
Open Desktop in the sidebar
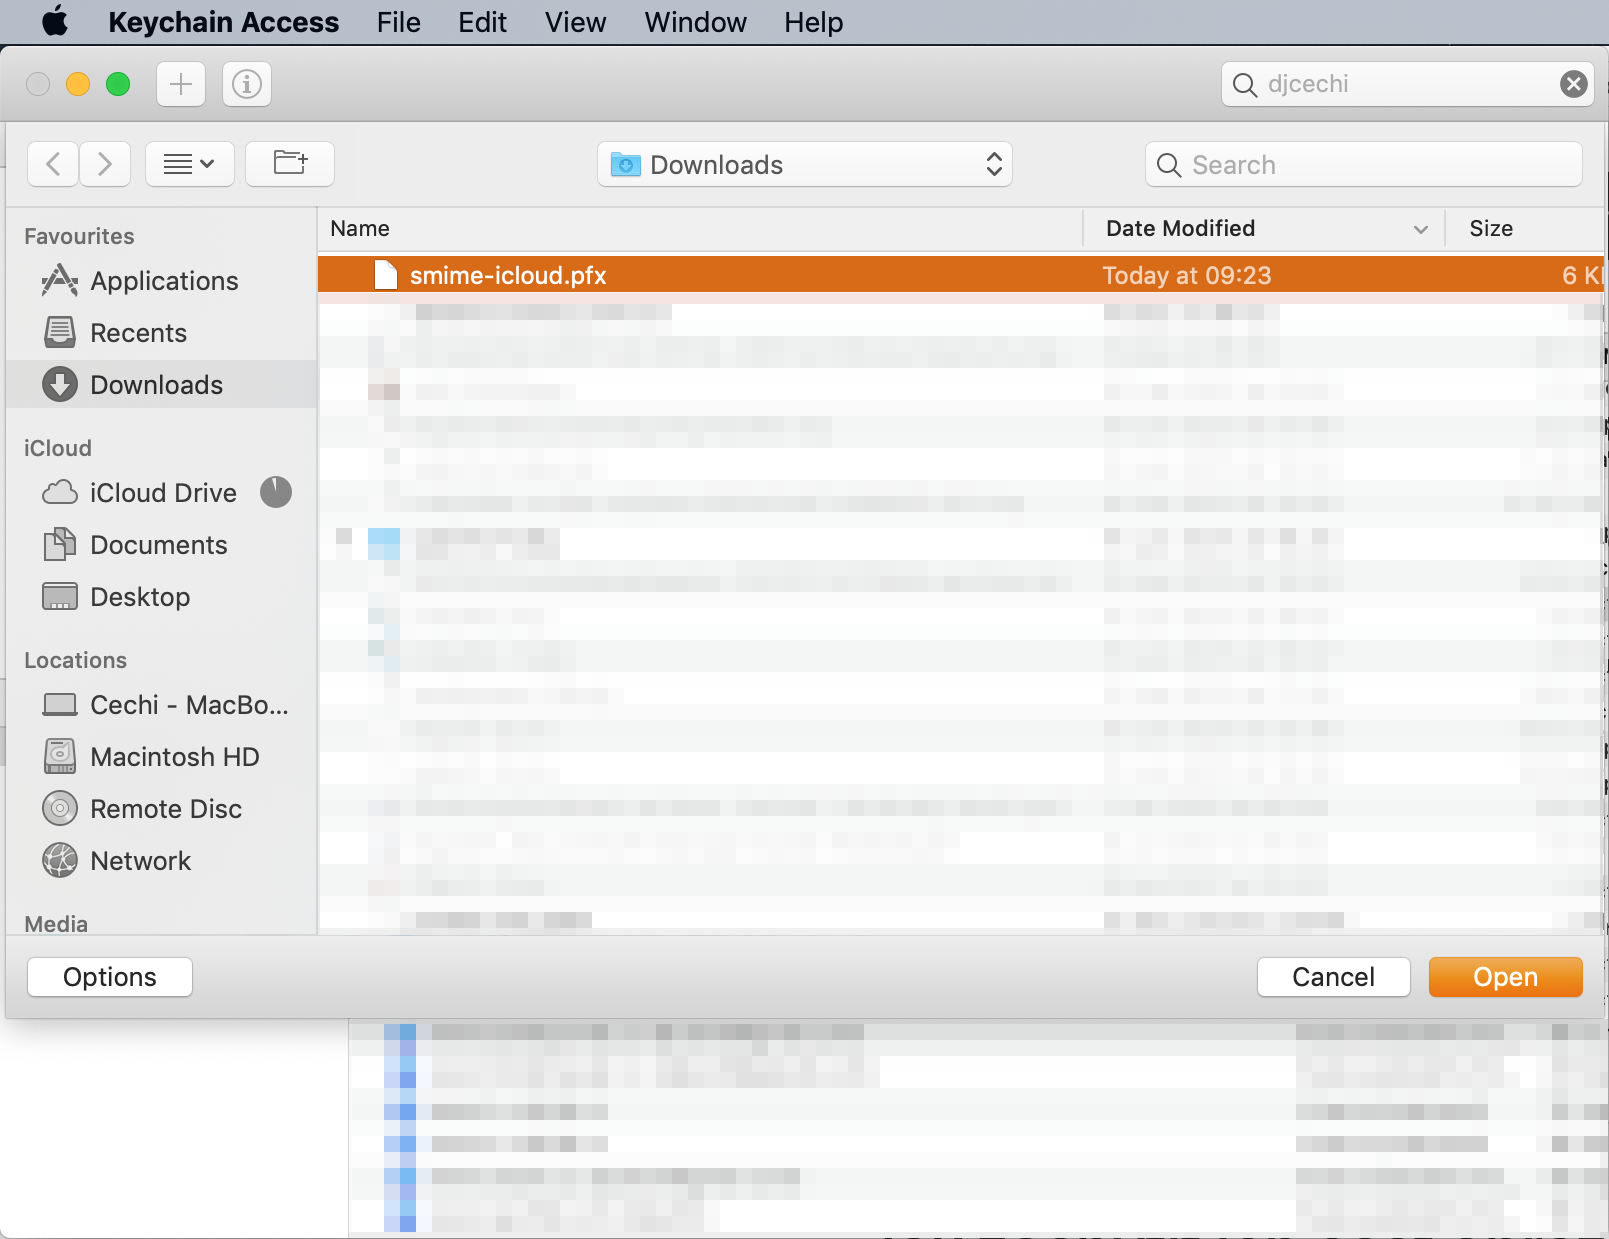point(162,597)
